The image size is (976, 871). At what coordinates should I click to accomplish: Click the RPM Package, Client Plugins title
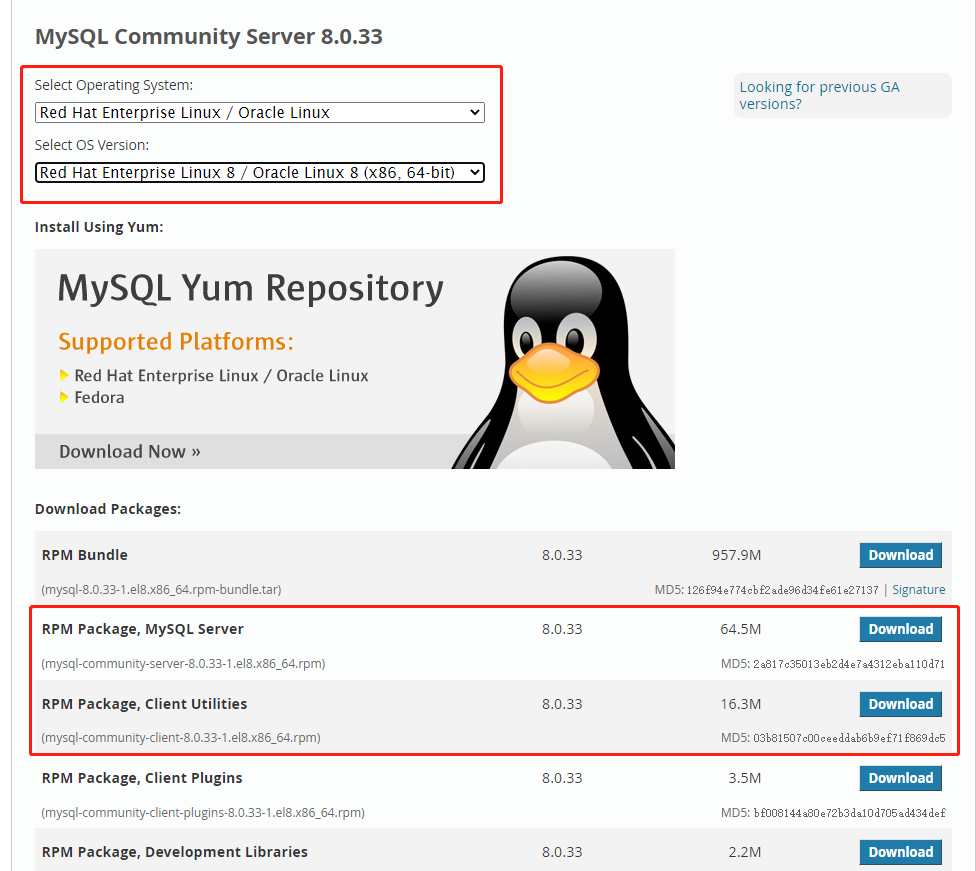pos(142,778)
